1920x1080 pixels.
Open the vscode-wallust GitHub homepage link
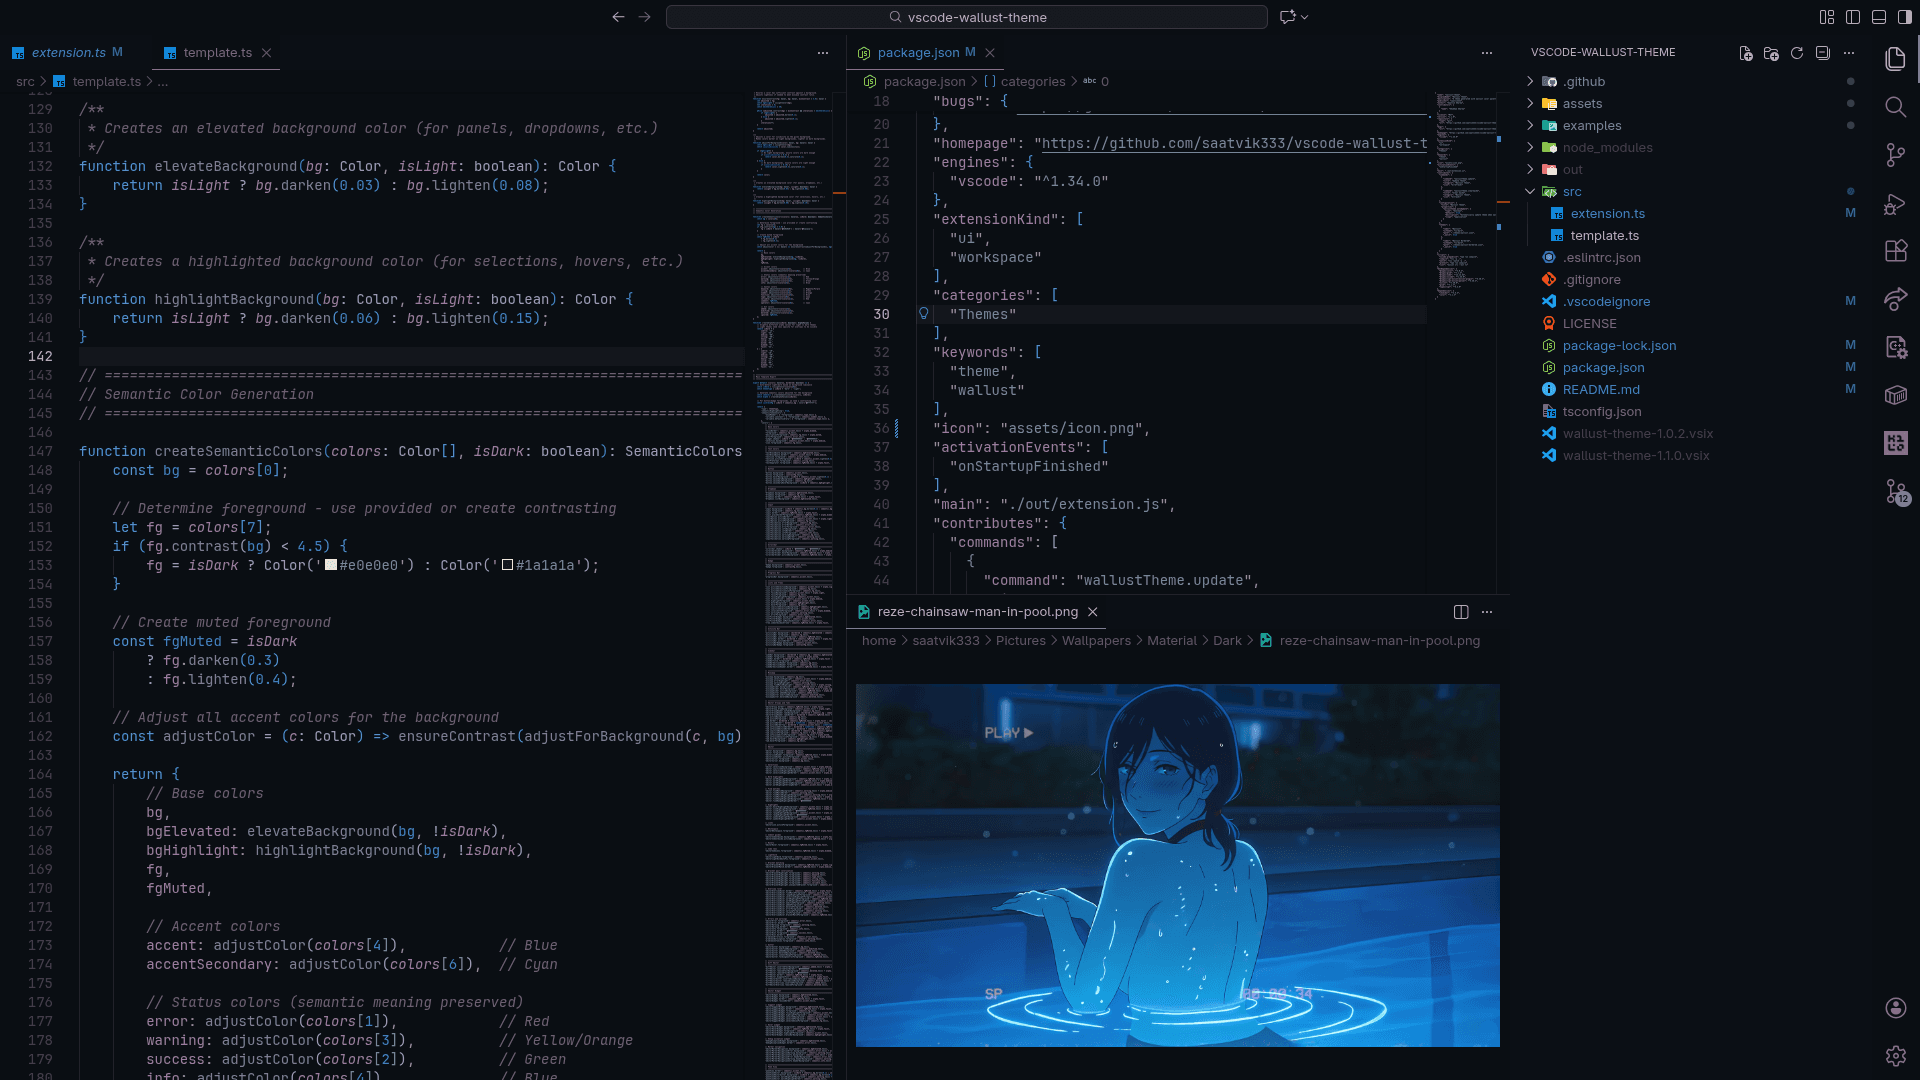pos(1230,143)
